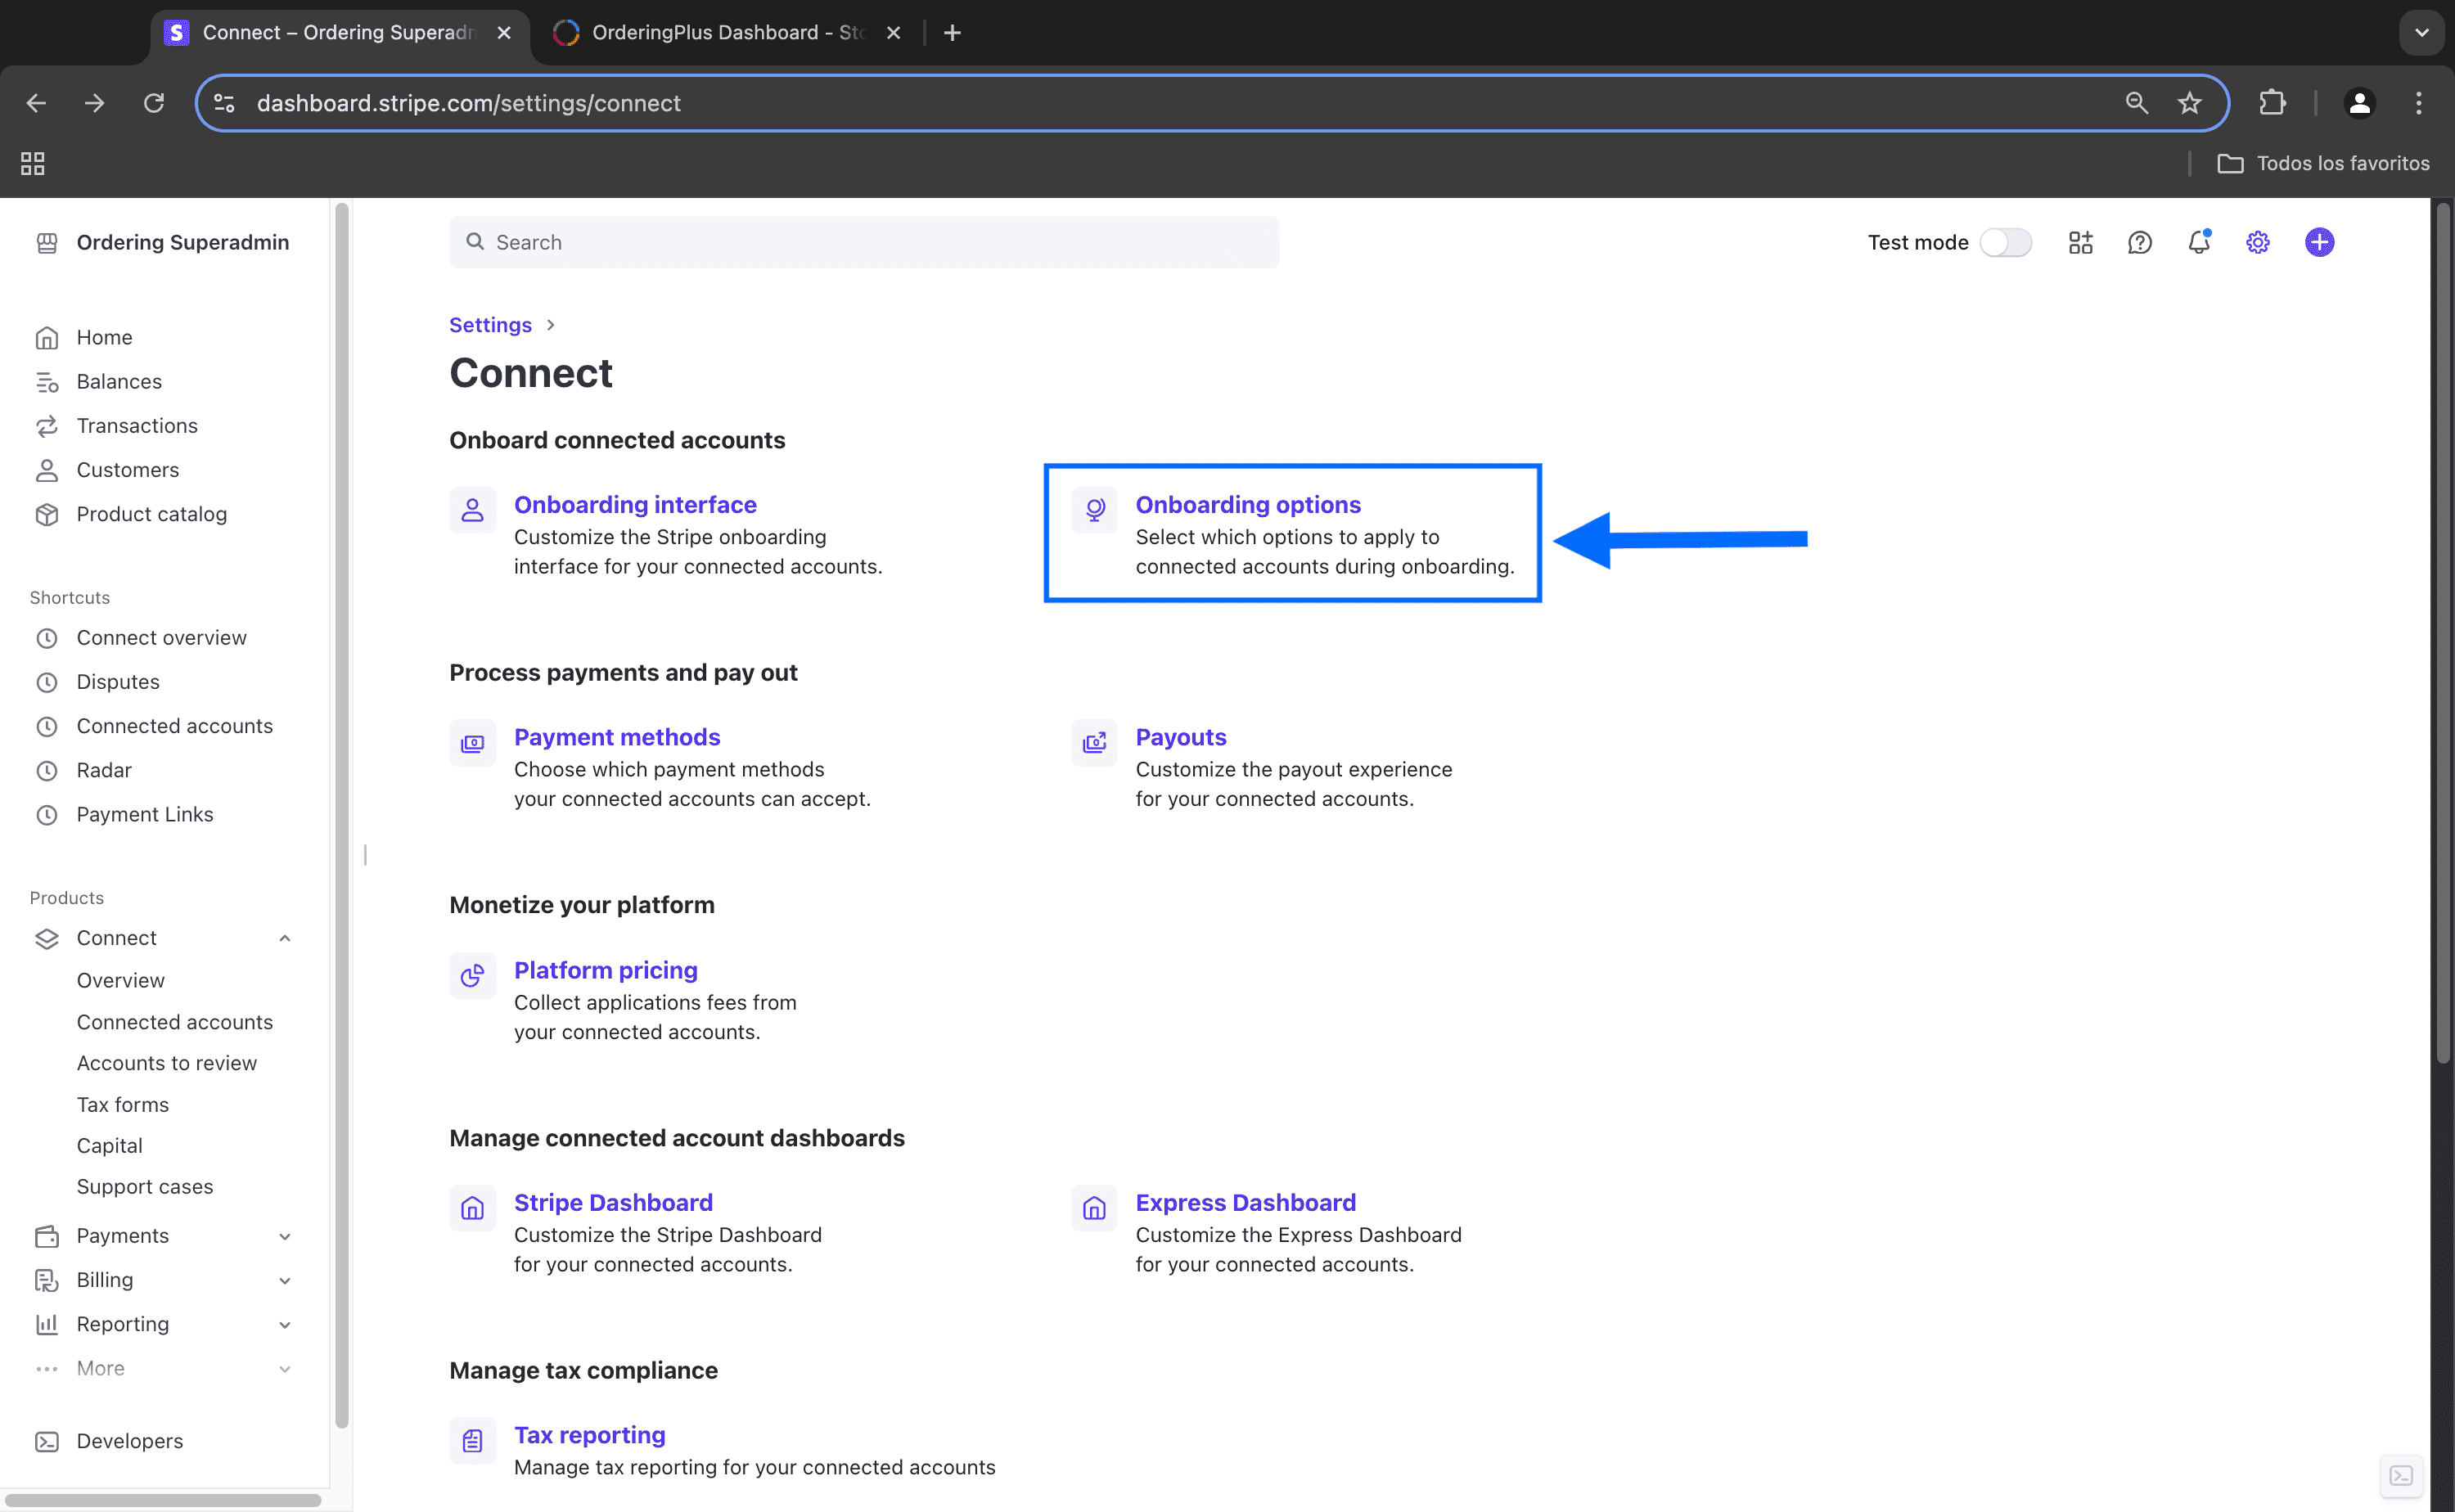Click the Stripe Dashboard house icon
Image resolution: width=2455 pixels, height=1512 pixels.
click(472, 1208)
